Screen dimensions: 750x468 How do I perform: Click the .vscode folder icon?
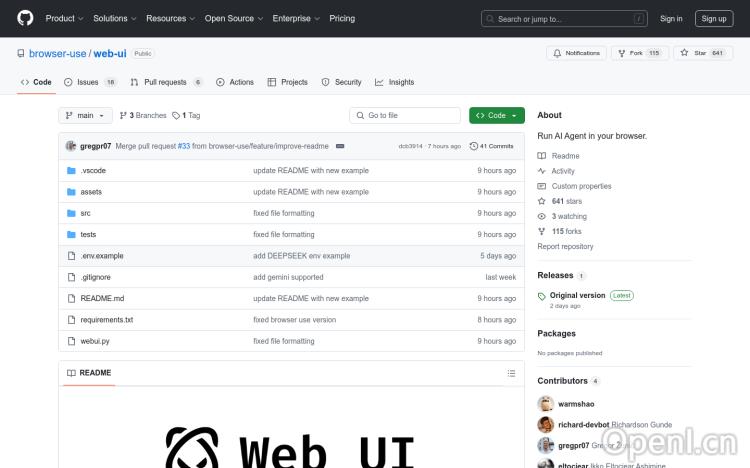click(71, 171)
